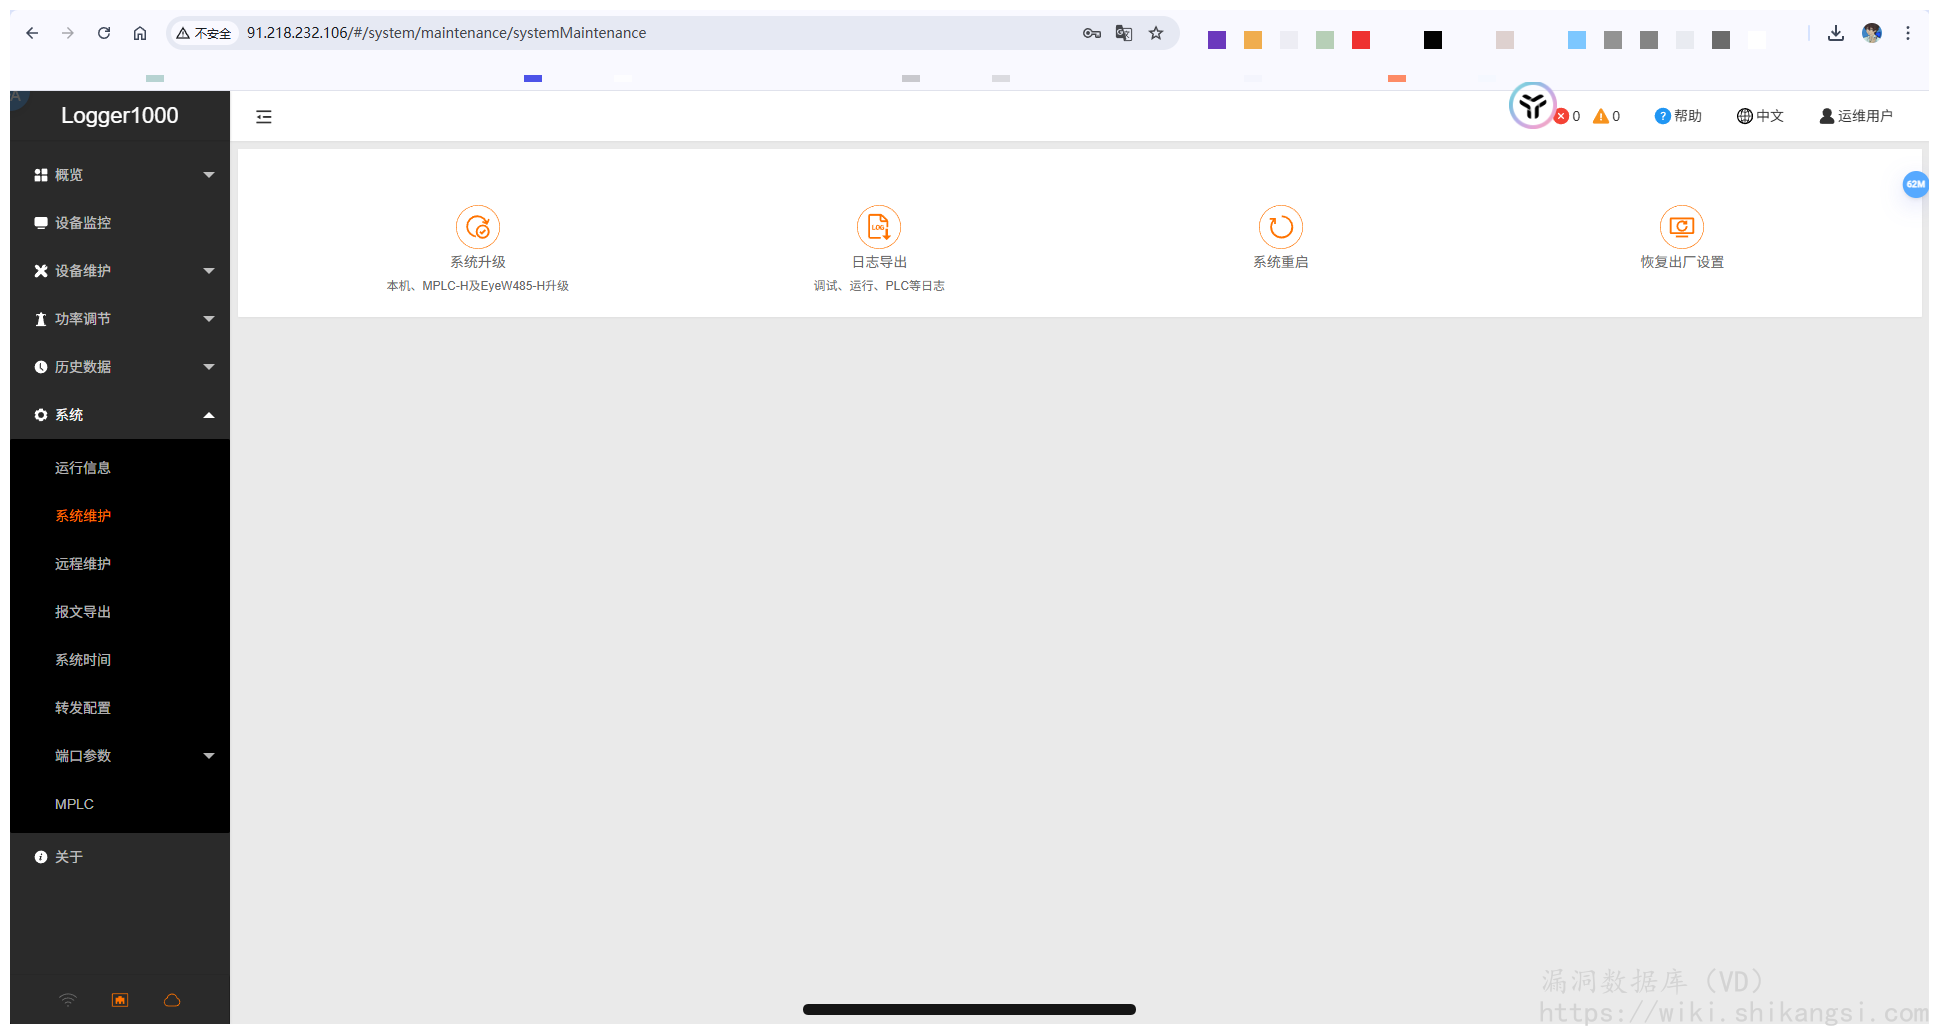The image size is (1939, 1034).
Task: Toggle the sidebar collapse hamburger icon
Action: (x=264, y=117)
